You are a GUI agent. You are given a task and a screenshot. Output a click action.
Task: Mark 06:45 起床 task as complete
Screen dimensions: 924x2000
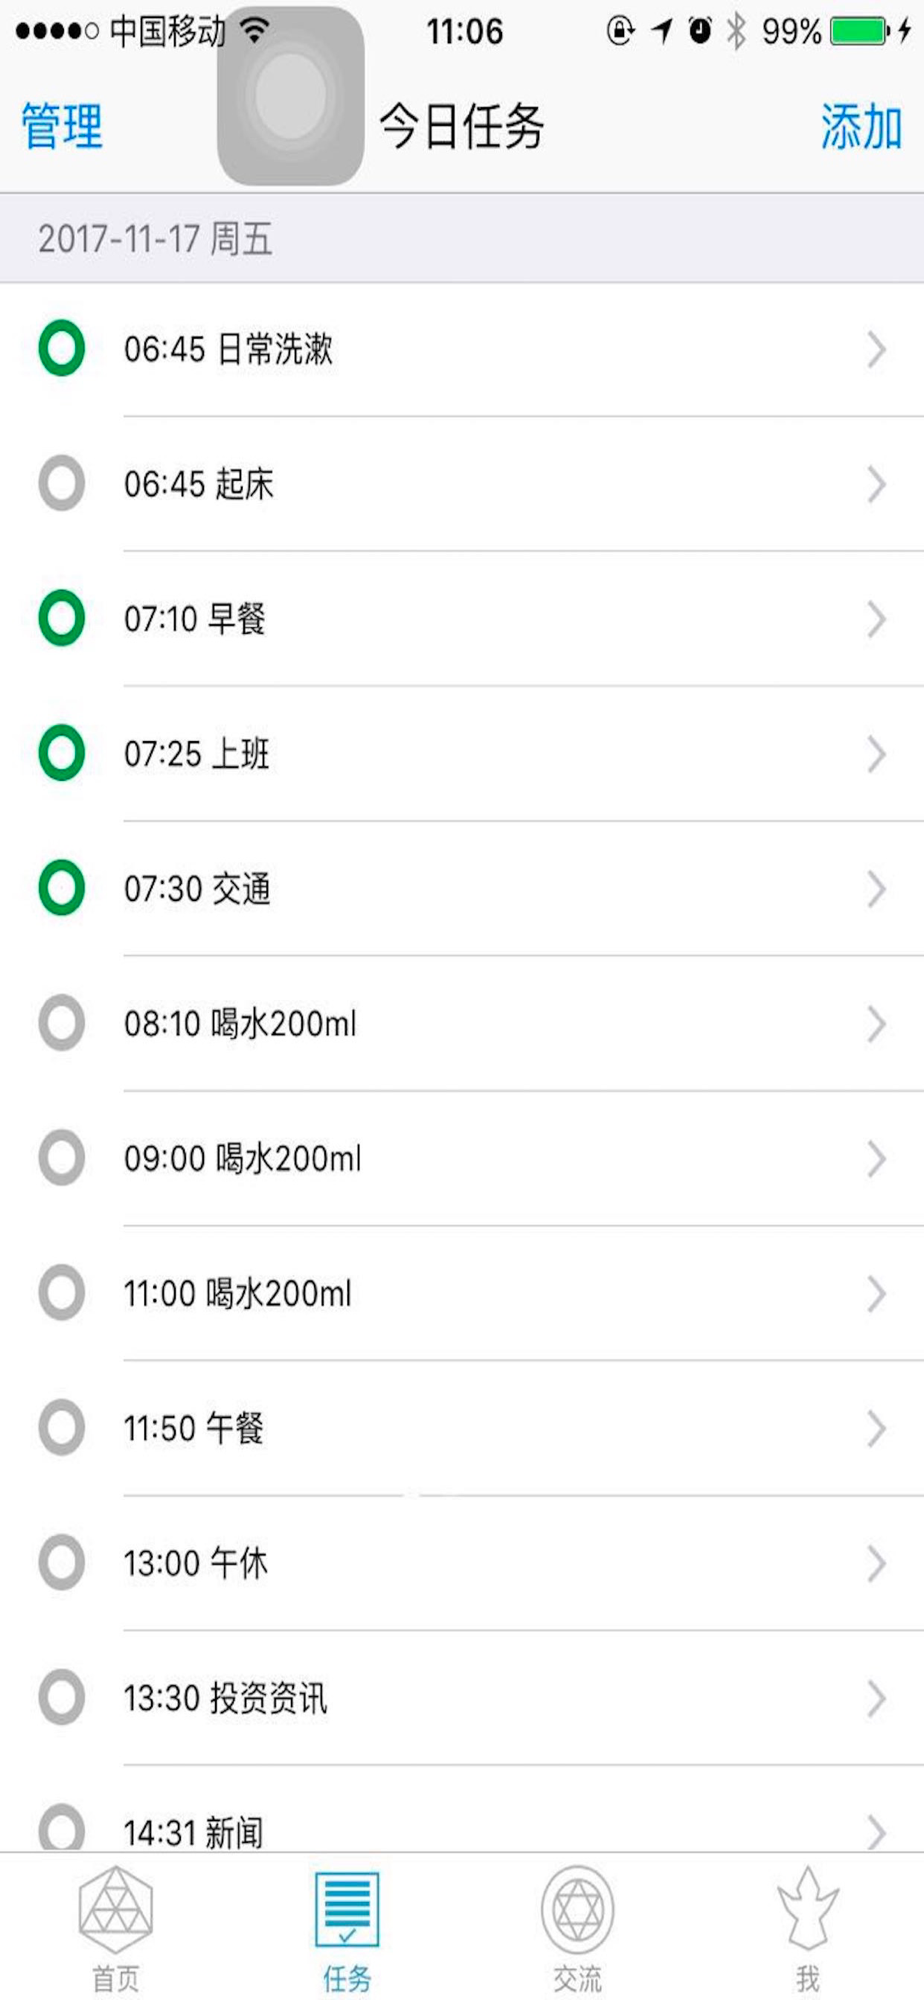(x=62, y=484)
